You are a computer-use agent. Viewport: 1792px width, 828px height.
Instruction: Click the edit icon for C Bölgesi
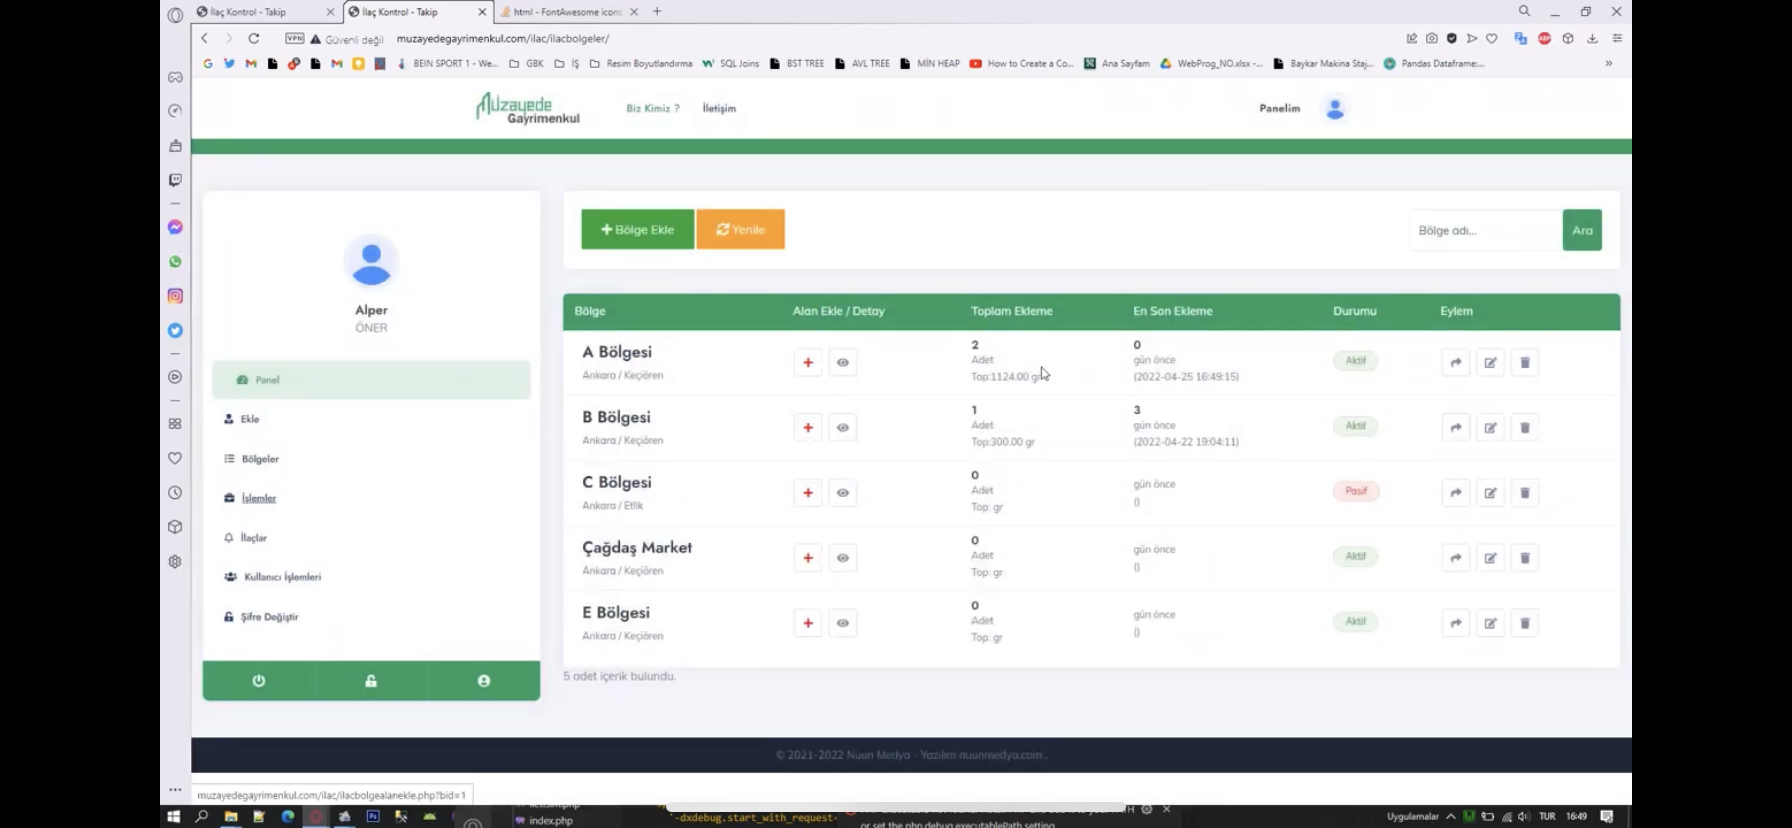click(x=1490, y=493)
